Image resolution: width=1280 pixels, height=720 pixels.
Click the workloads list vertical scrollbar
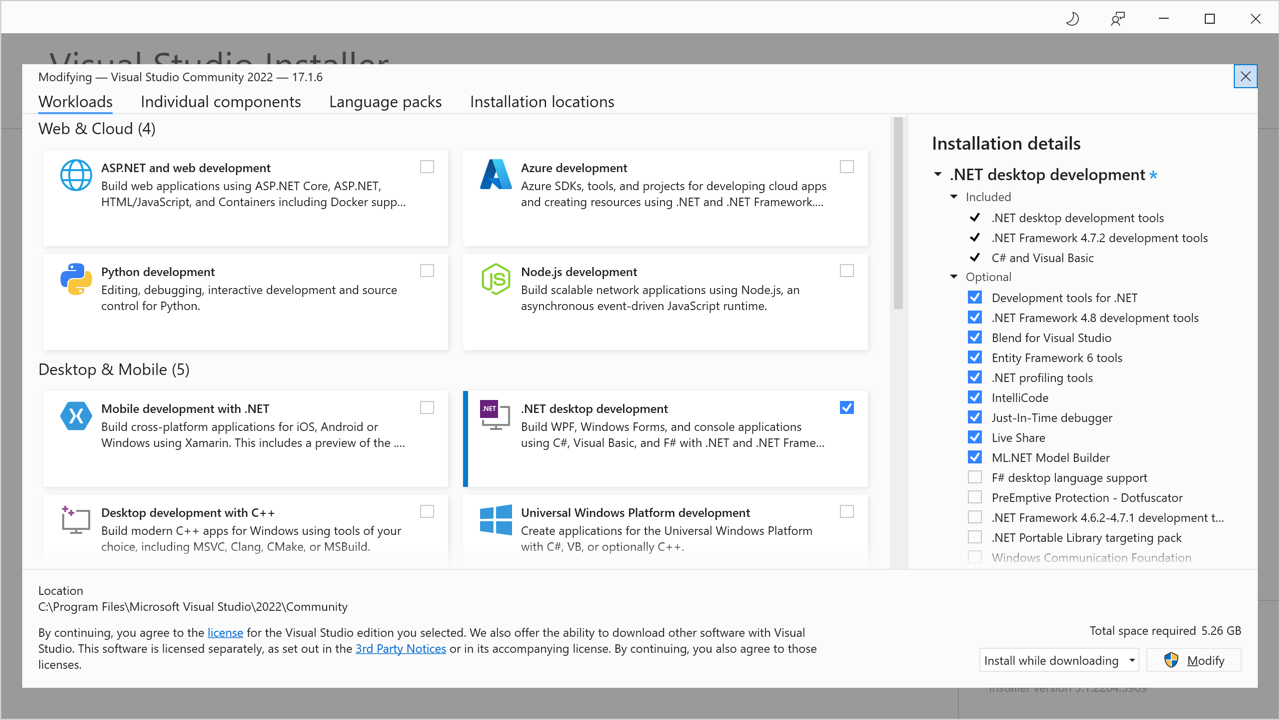(x=898, y=214)
